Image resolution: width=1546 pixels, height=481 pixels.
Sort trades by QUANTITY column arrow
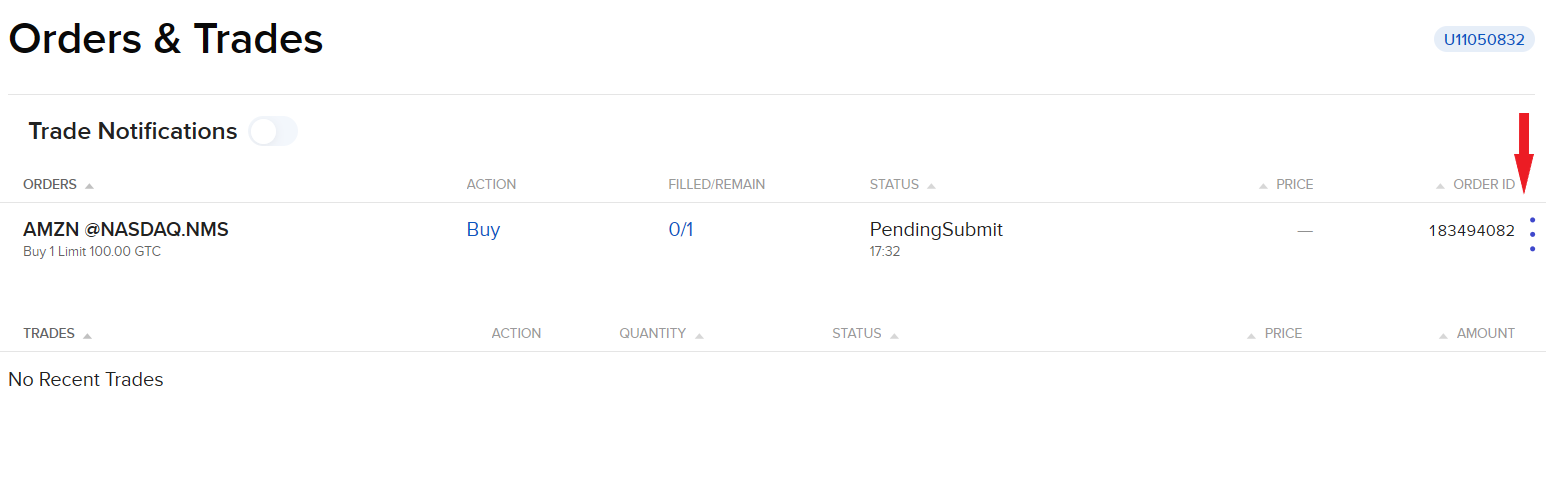(698, 335)
